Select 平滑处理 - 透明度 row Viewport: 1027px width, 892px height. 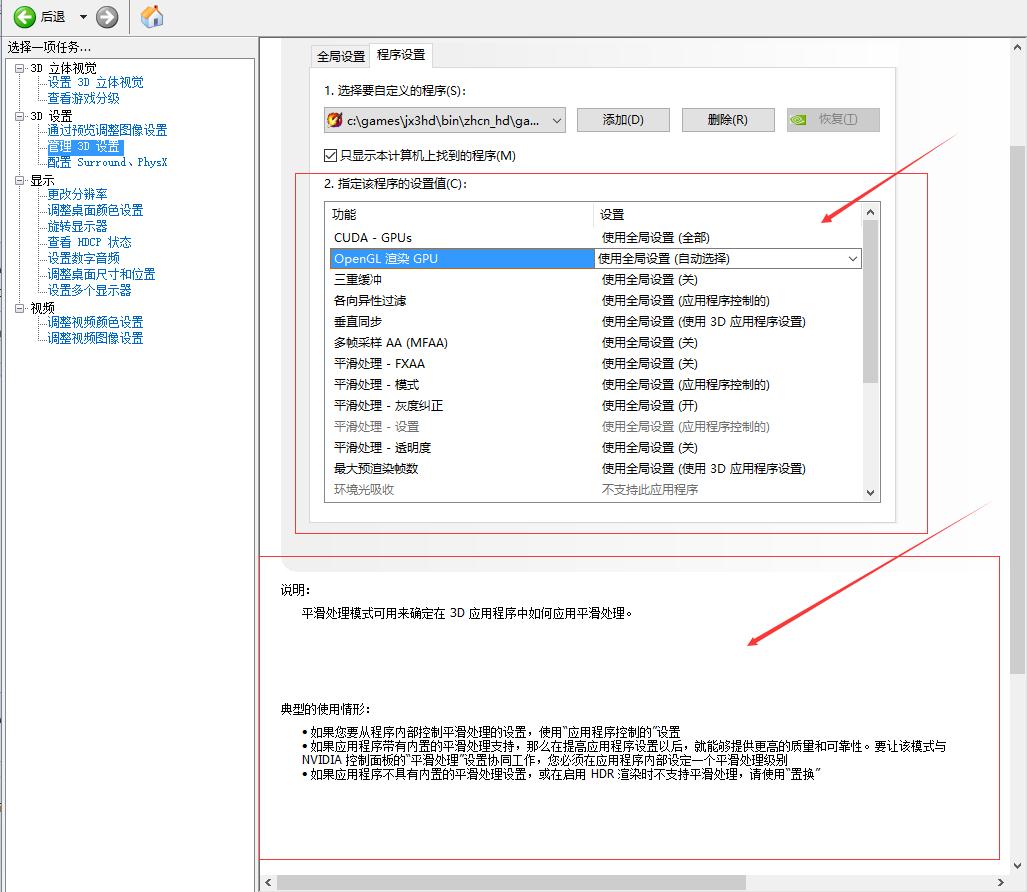click(595, 447)
